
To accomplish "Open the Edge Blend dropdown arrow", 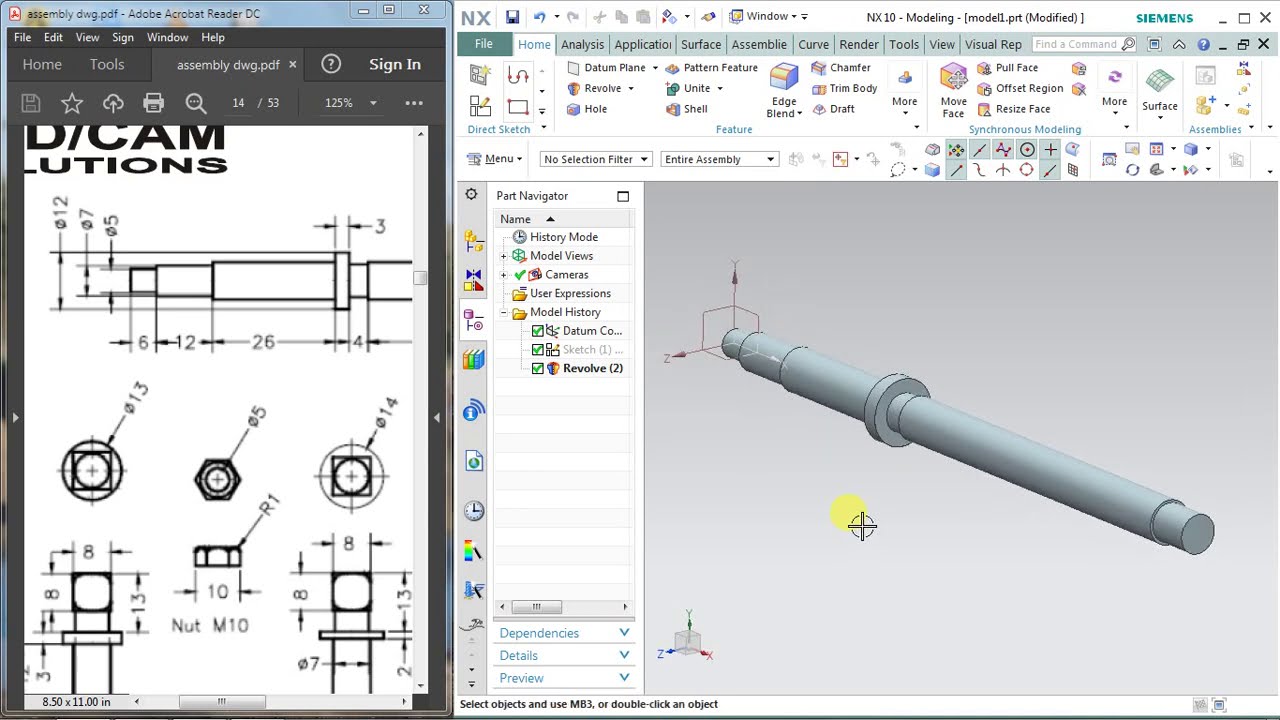I will click(x=799, y=114).
